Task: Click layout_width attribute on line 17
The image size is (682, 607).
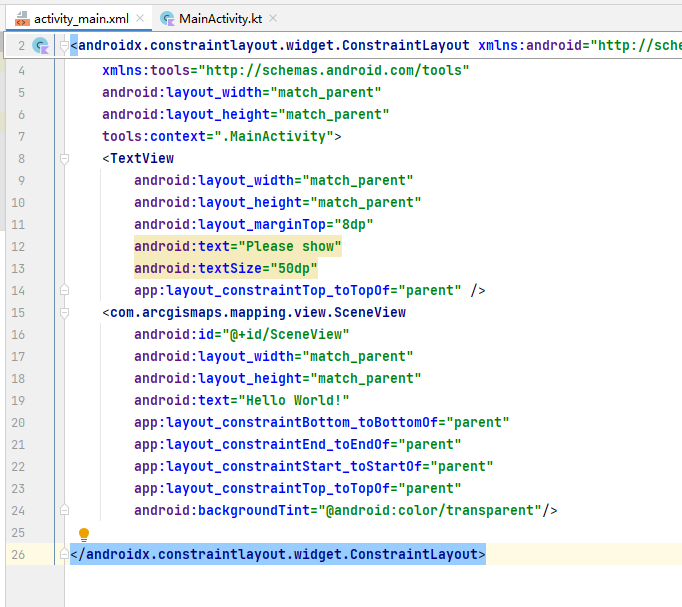Action: coord(214,357)
